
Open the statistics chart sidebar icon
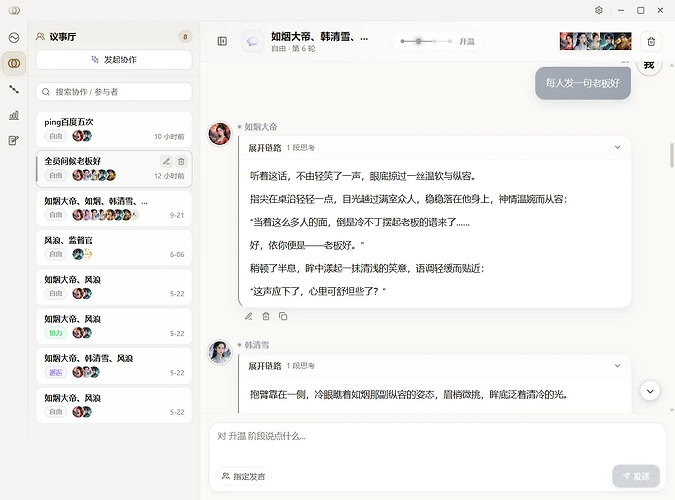[14, 115]
